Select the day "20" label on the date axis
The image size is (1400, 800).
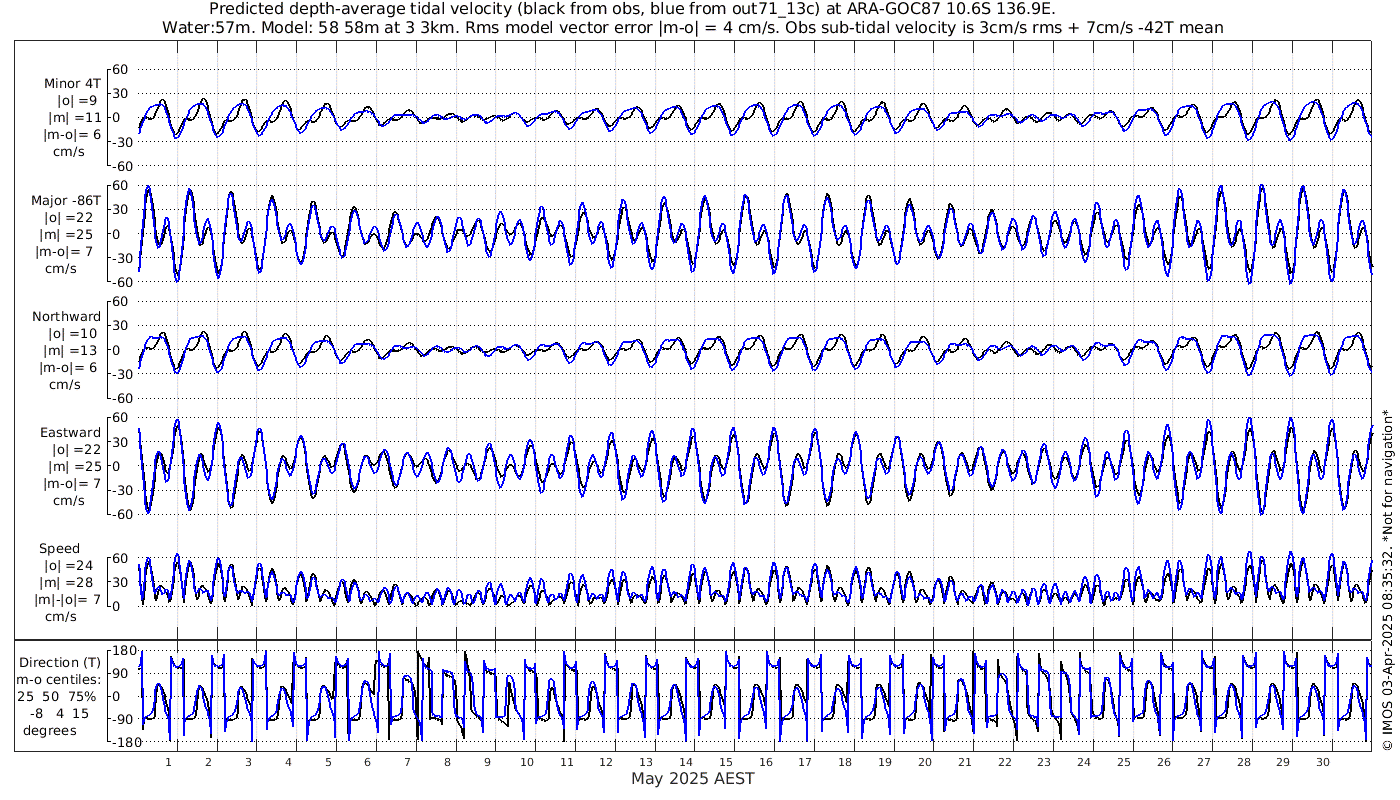coord(925,762)
